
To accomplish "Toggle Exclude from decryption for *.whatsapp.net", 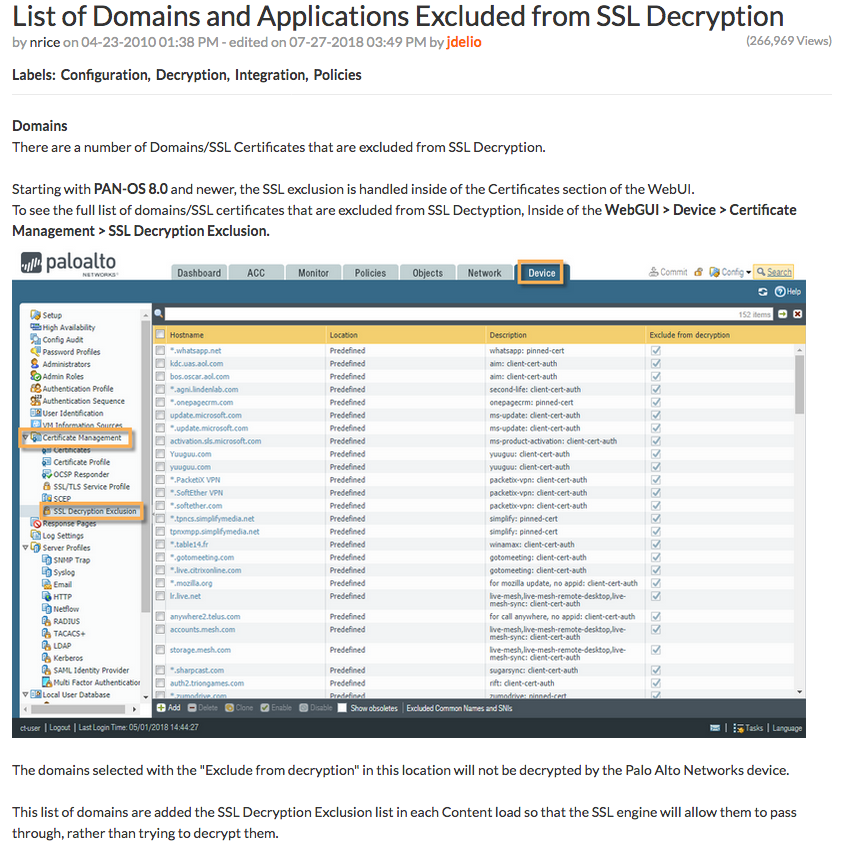I will (656, 351).
